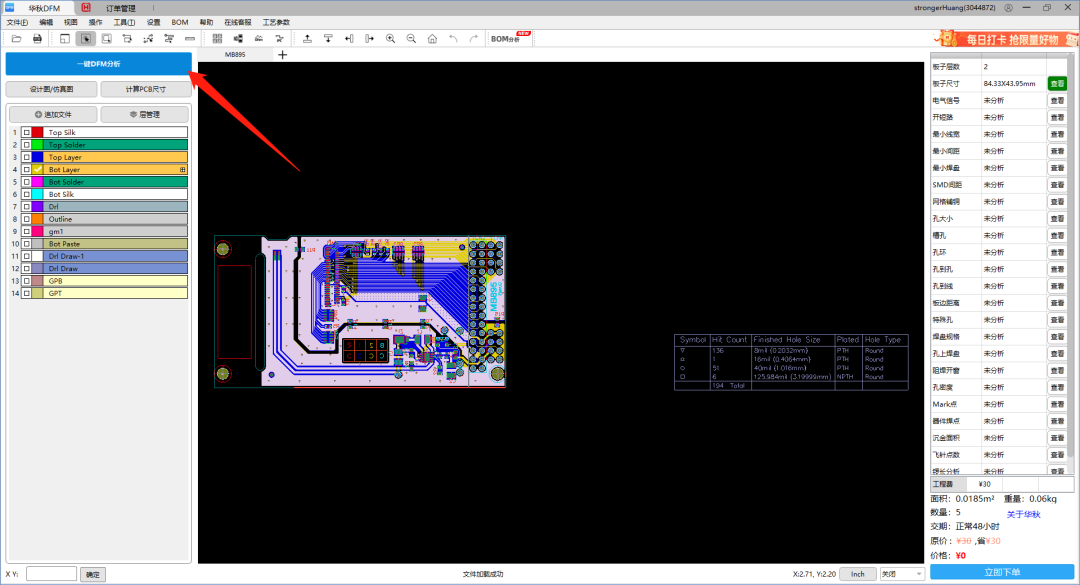The height and width of the screenshot is (585, 1080).
Task: Click the print icon in toolbar
Action: pos(37,39)
